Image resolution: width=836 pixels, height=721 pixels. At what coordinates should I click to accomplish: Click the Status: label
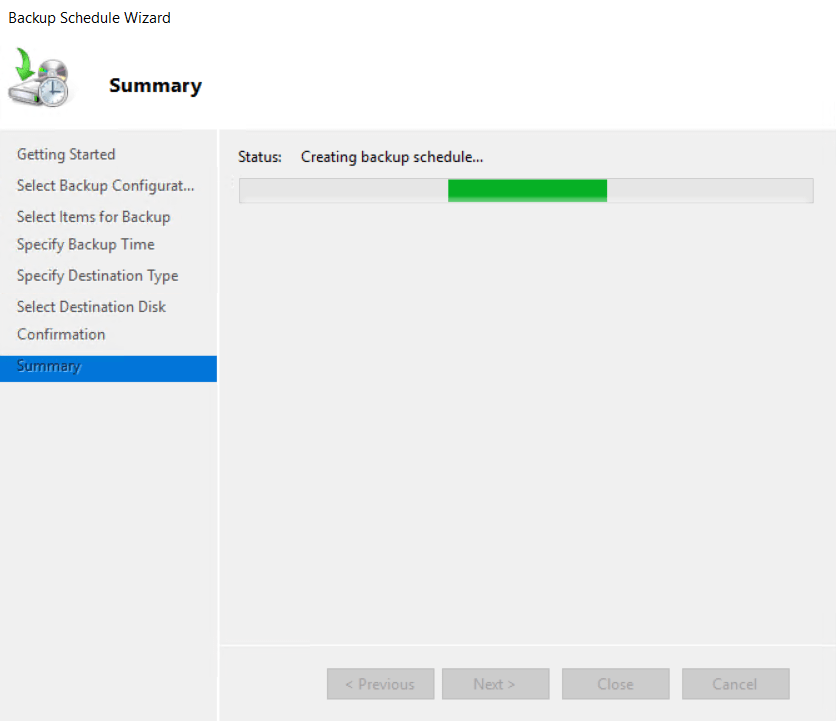(260, 157)
